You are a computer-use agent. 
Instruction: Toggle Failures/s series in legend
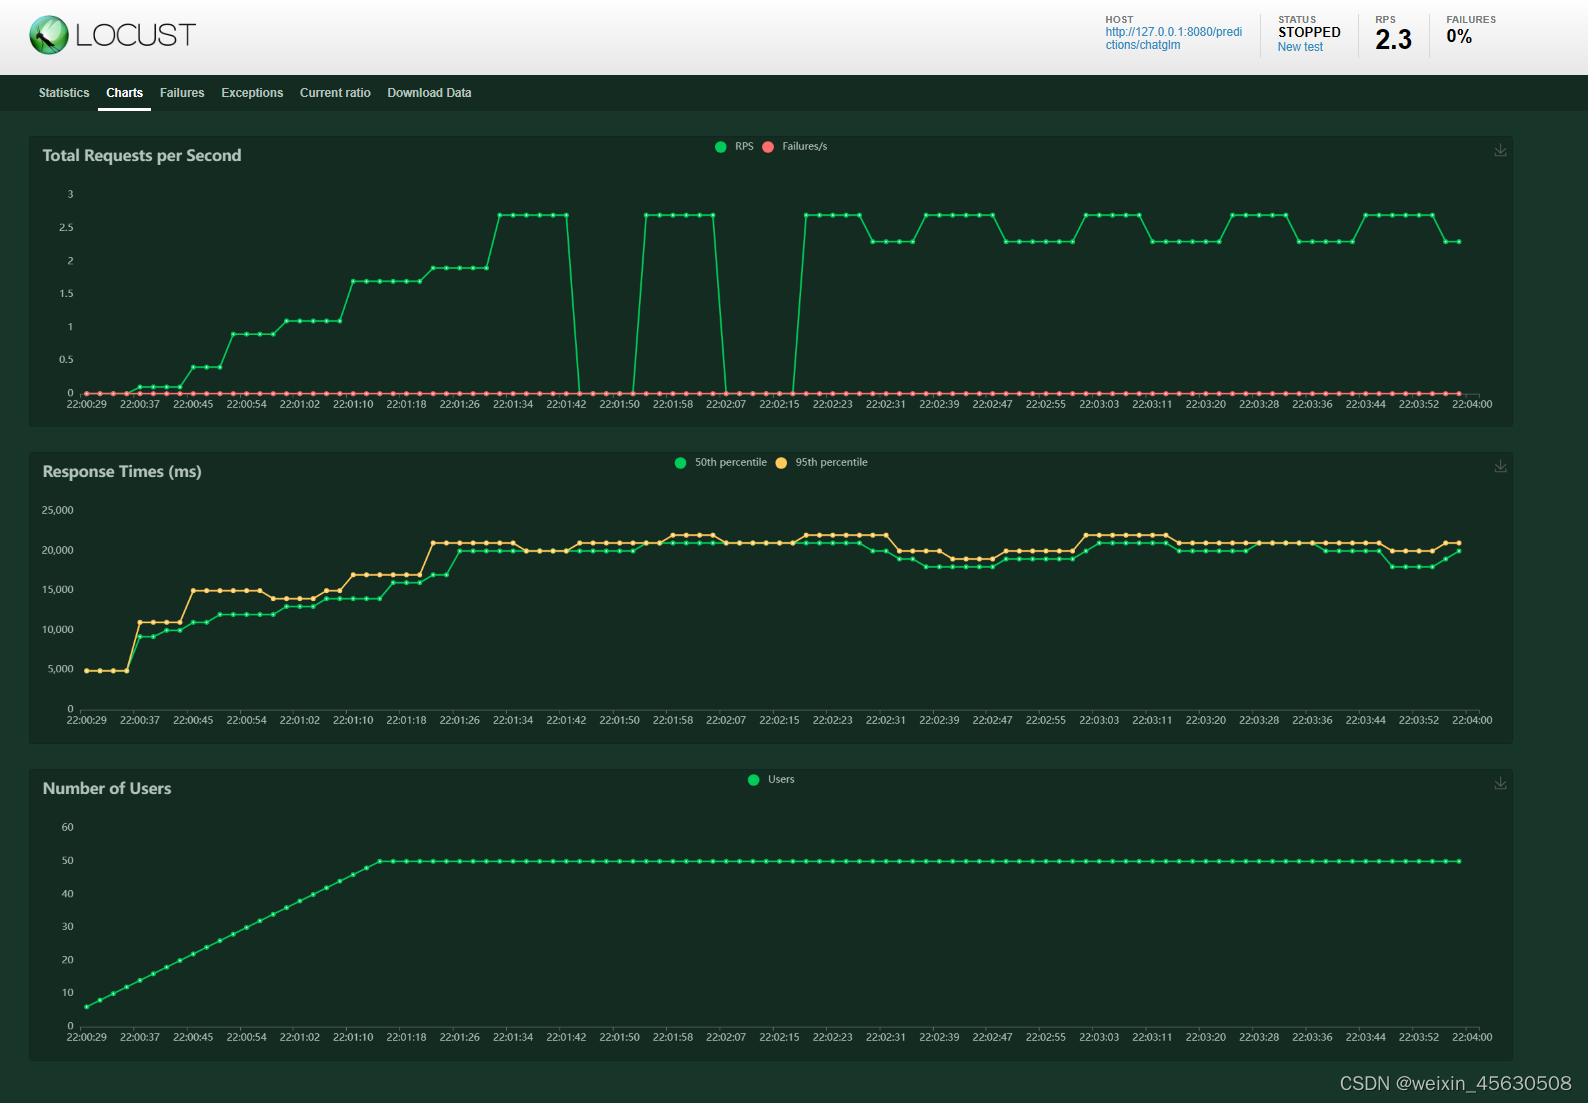(x=795, y=147)
